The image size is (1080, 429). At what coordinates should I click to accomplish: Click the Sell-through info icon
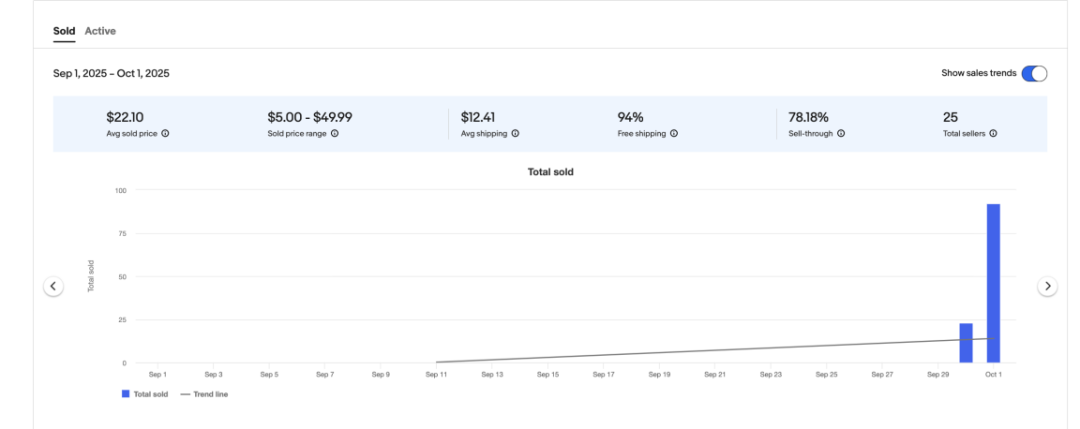841,133
